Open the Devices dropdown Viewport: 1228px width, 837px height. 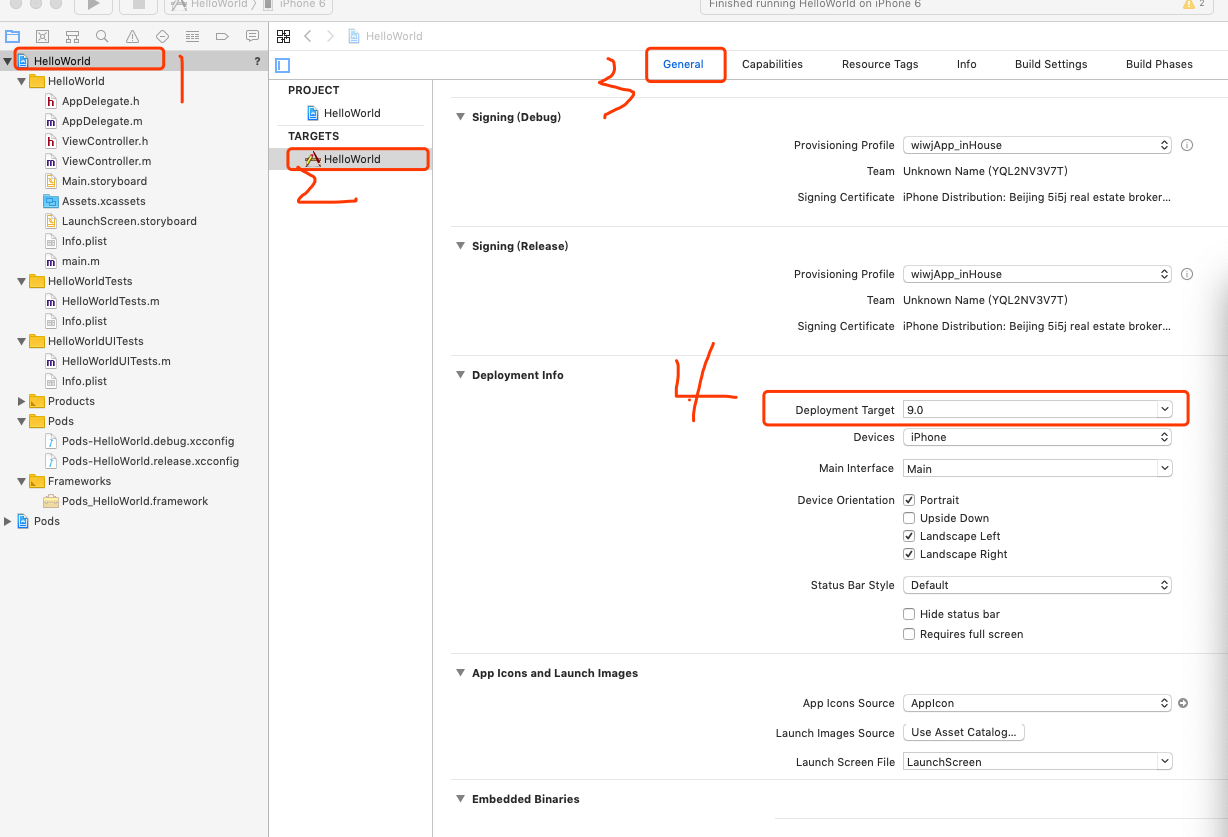1037,437
